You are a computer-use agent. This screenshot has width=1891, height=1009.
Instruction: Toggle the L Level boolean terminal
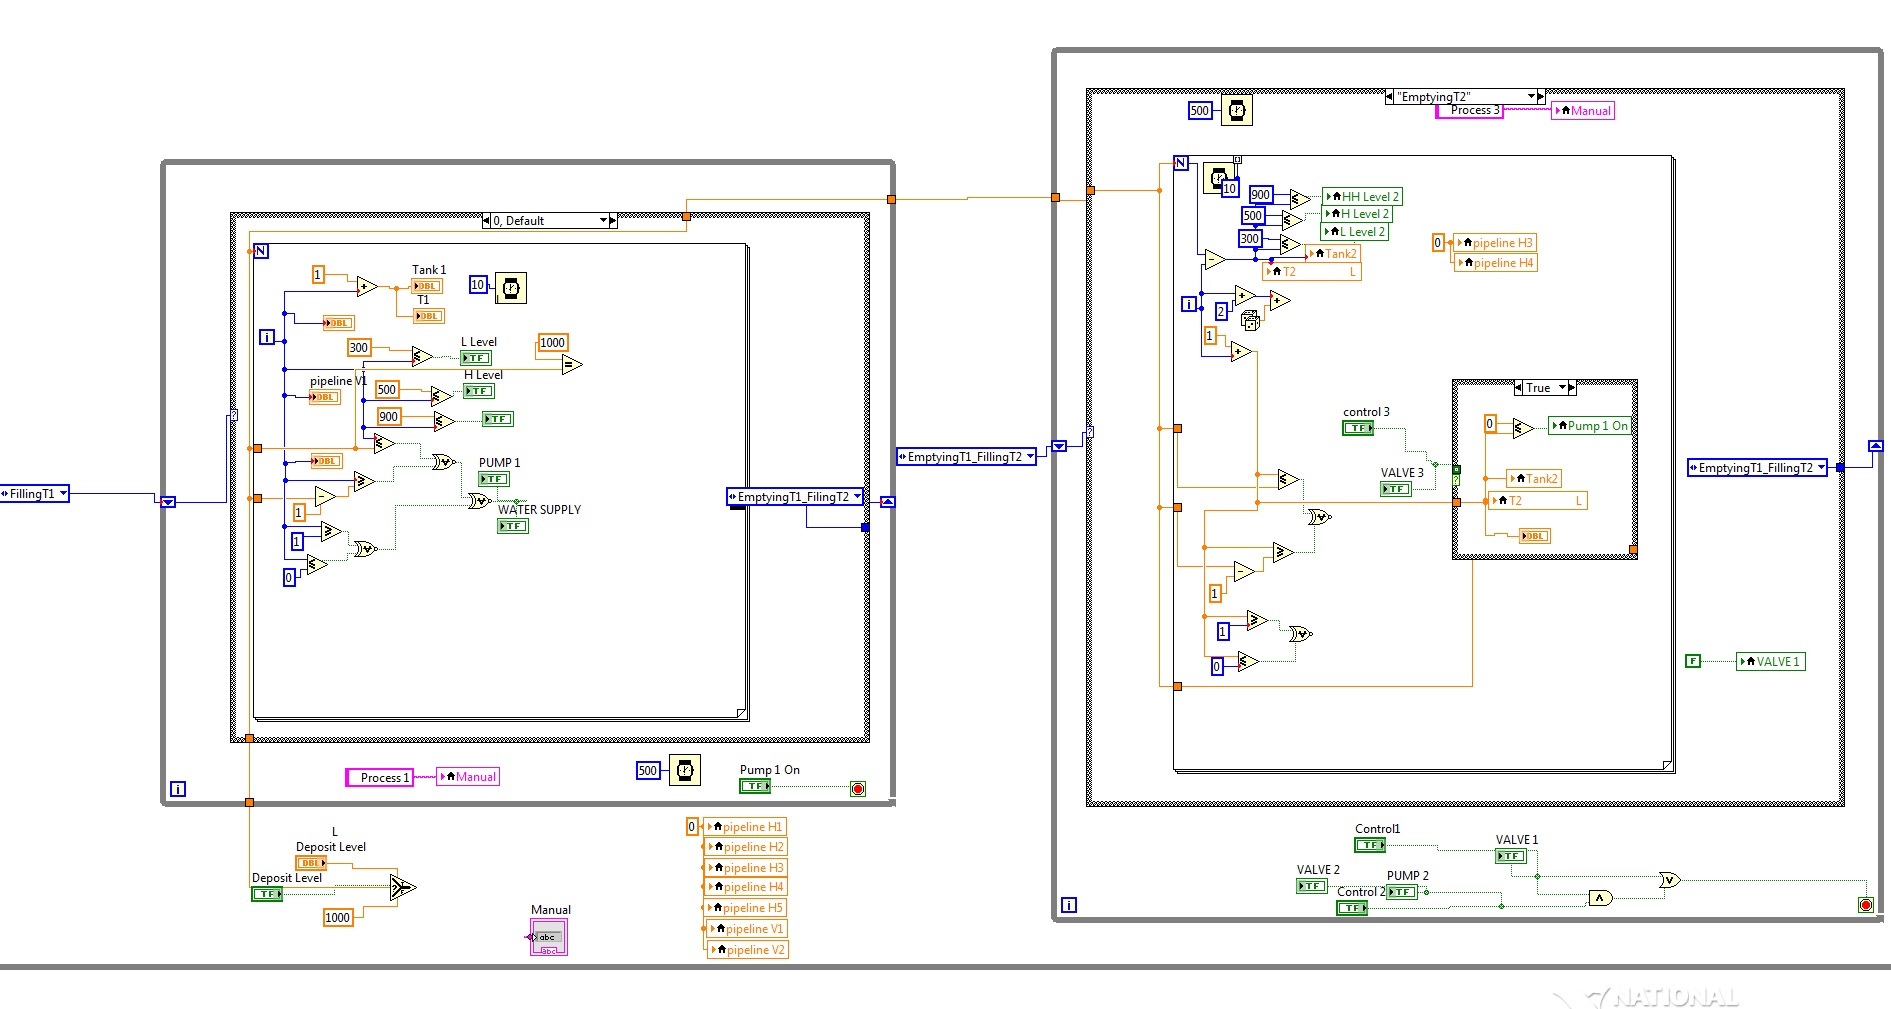point(476,358)
